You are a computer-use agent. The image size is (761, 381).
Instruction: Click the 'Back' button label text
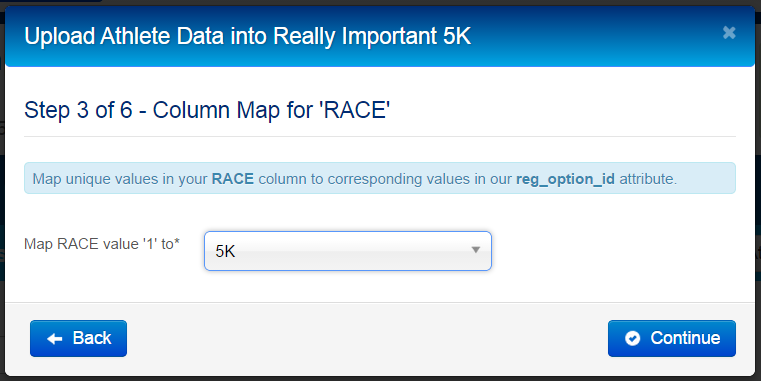click(92, 338)
